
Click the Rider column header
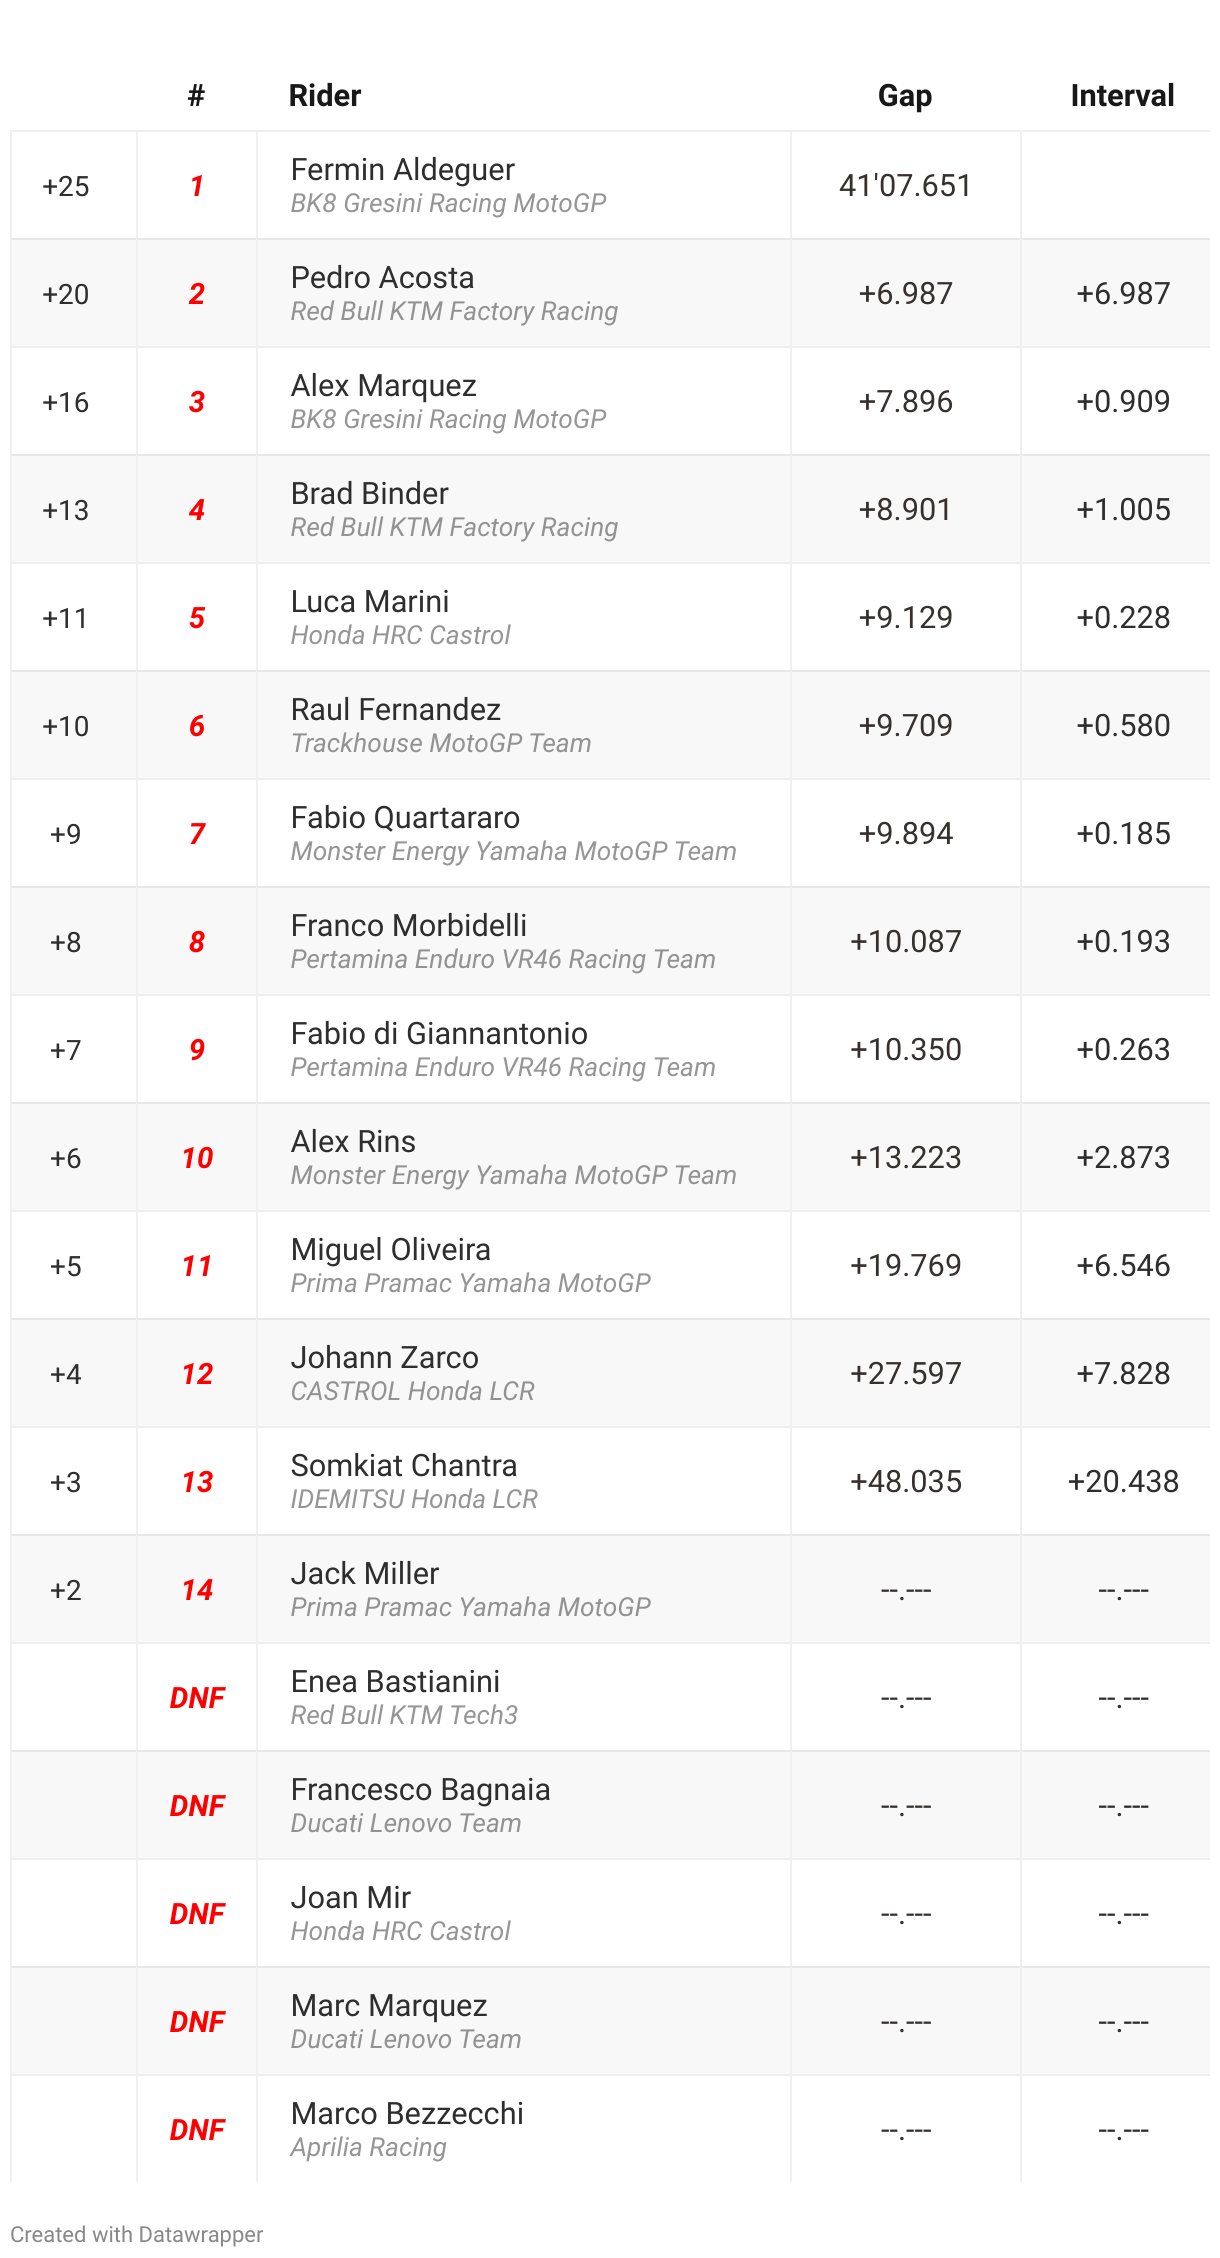(x=325, y=96)
